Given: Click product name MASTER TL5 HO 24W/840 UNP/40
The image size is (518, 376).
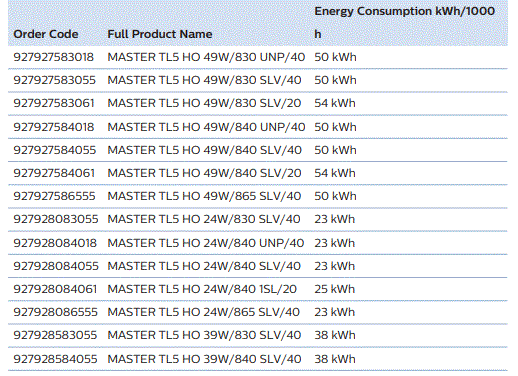Looking at the screenshot, I should point(206,243).
